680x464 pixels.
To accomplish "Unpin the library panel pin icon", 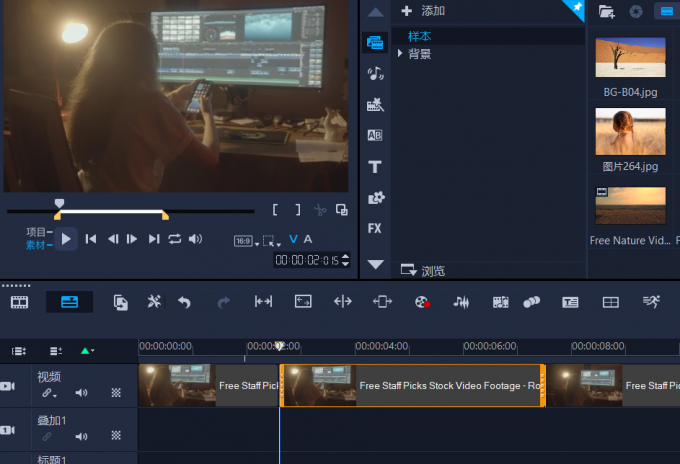I will click(x=577, y=7).
